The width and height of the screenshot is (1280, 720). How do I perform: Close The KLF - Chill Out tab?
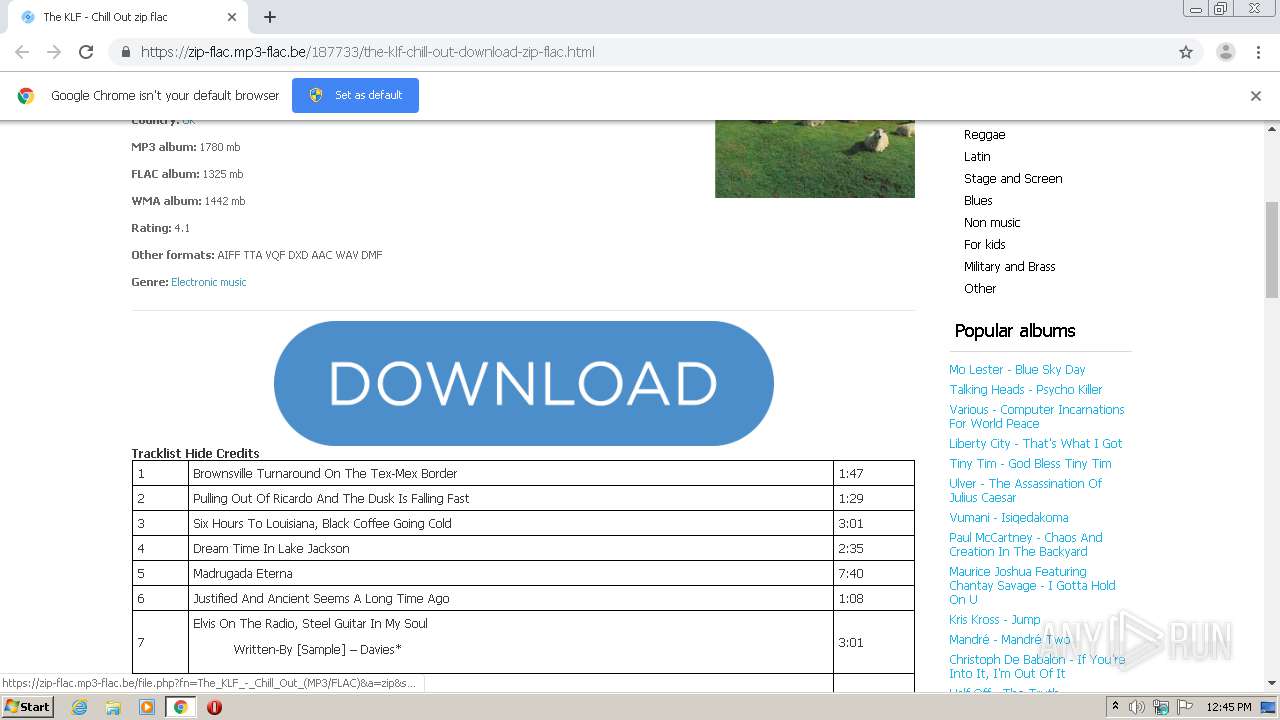pos(232,17)
